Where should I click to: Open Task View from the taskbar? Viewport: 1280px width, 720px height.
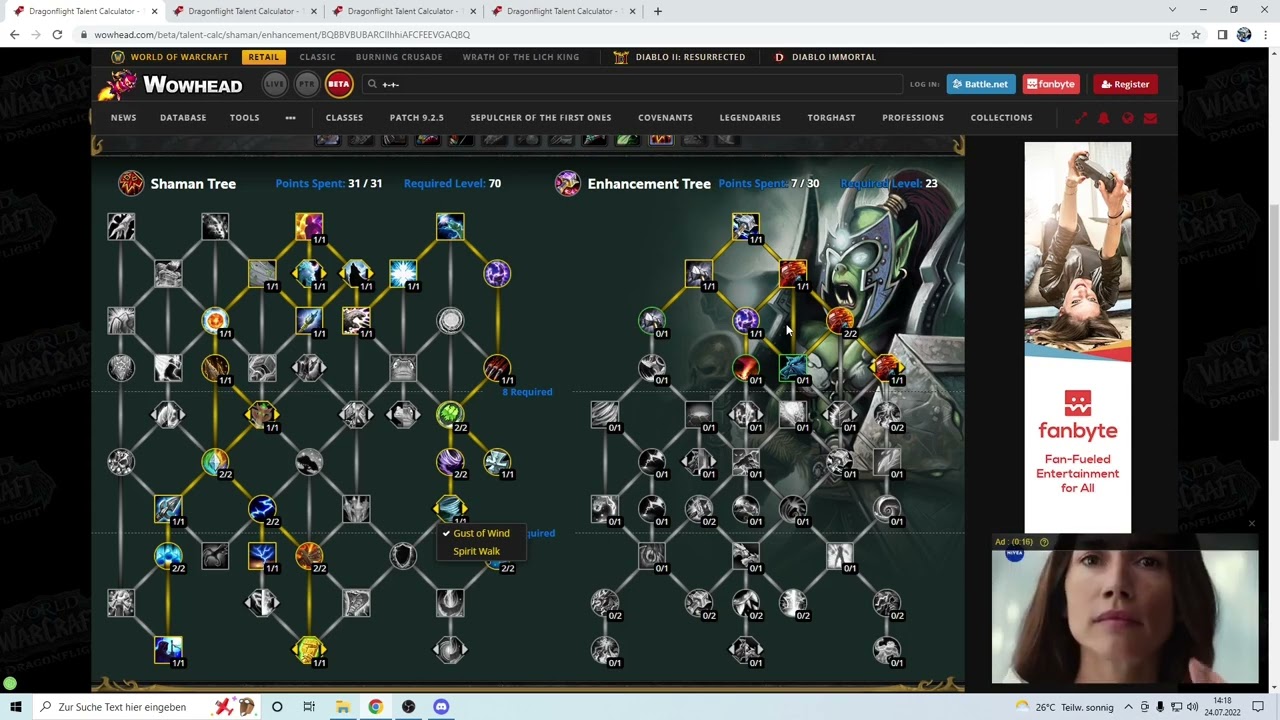(309, 707)
